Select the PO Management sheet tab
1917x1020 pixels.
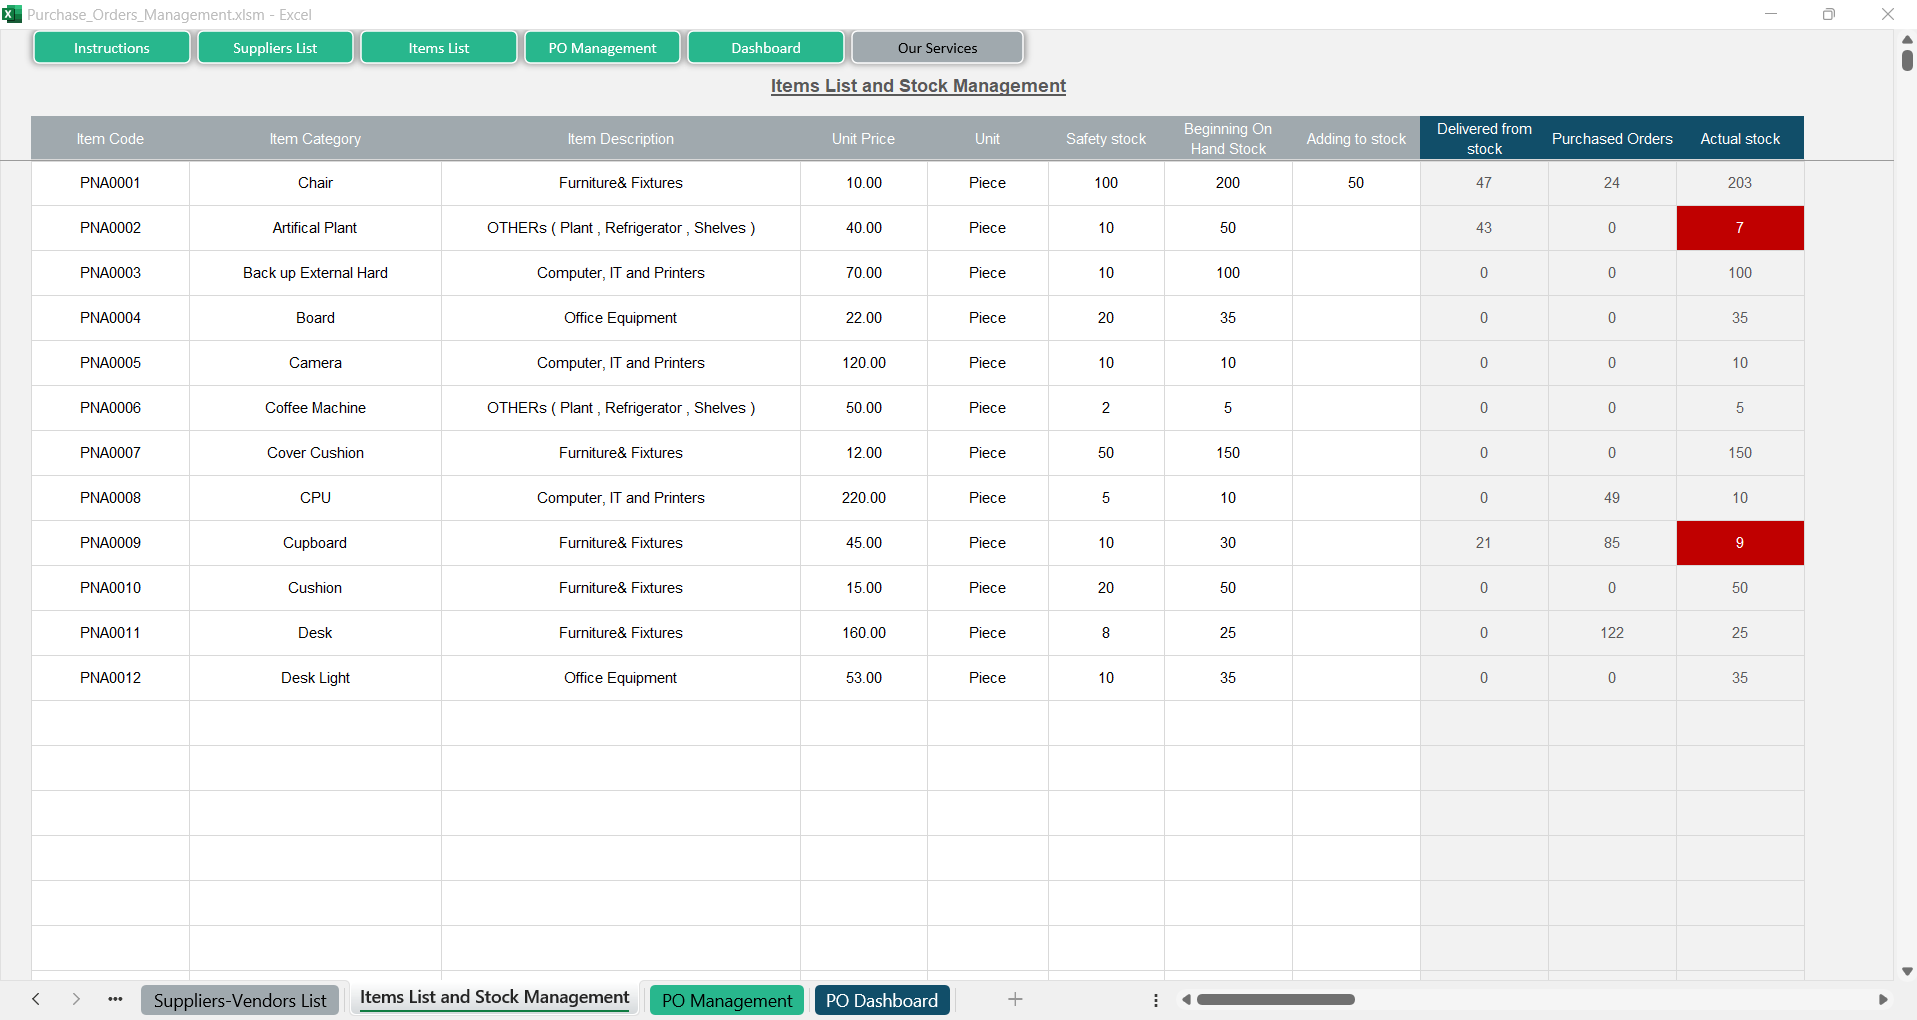(726, 1000)
